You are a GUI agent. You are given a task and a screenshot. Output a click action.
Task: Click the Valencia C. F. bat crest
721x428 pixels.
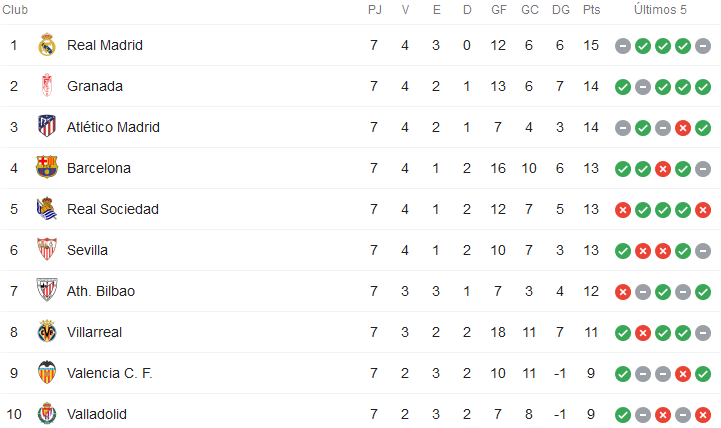pyautogui.click(x=46, y=372)
